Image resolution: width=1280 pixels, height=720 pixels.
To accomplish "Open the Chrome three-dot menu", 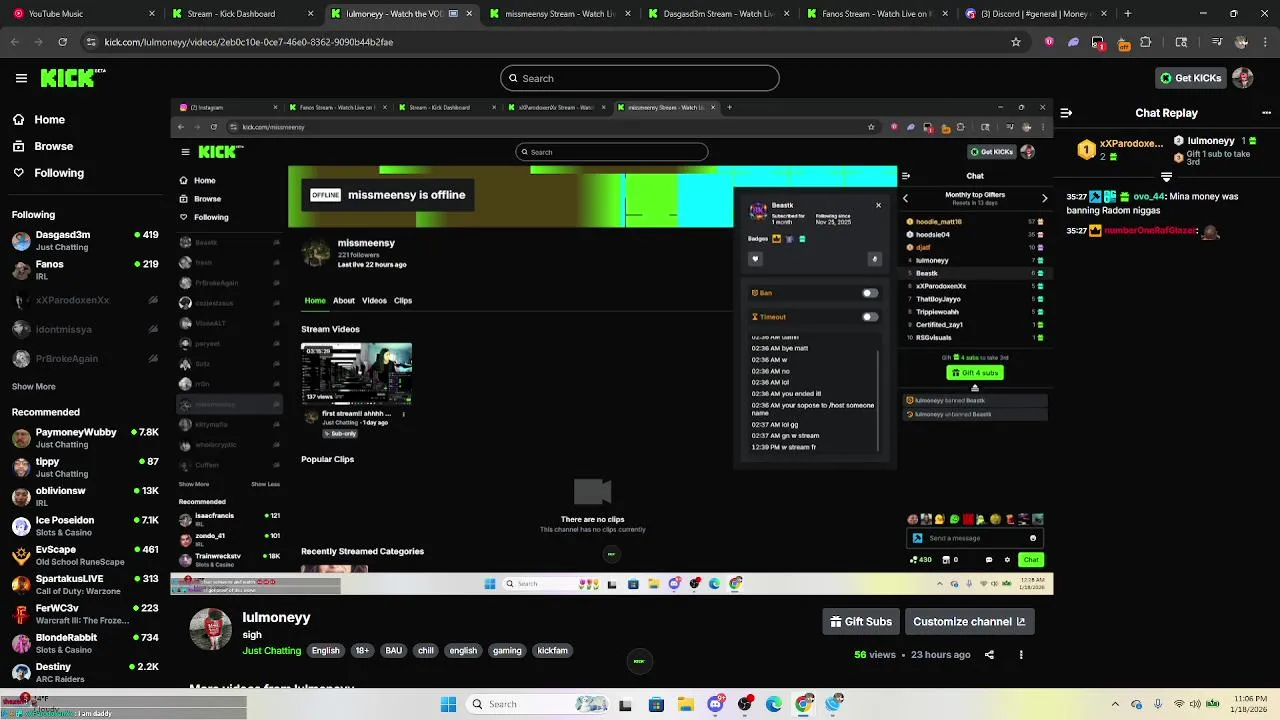I will point(1265,42).
